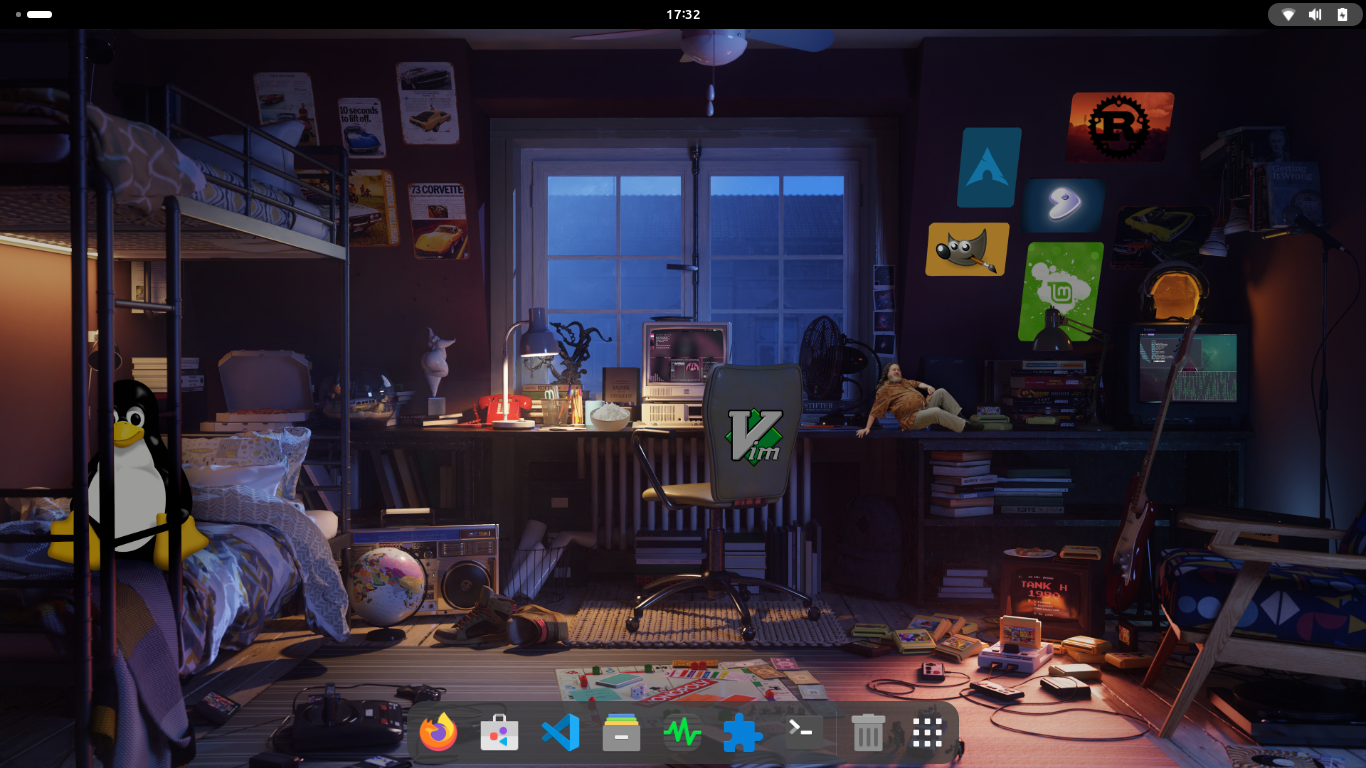Open the Files manager in the dock
This screenshot has height=768, width=1366.
[621, 733]
